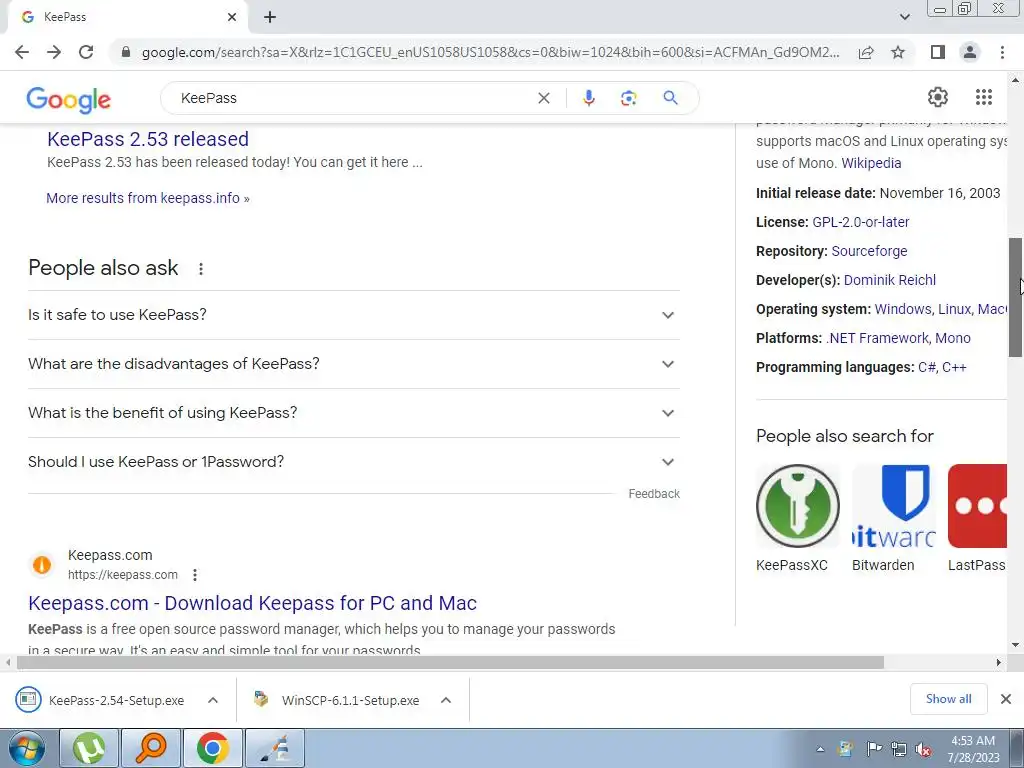Screen dimensions: 1024x768
Task: Open the C# programming language link
Action: coord(927,367)
